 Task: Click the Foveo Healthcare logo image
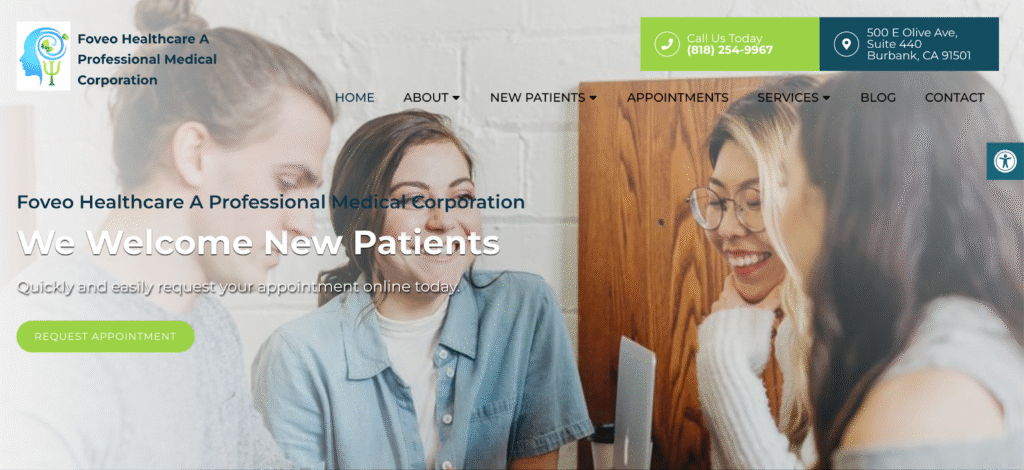pos(43,55)
